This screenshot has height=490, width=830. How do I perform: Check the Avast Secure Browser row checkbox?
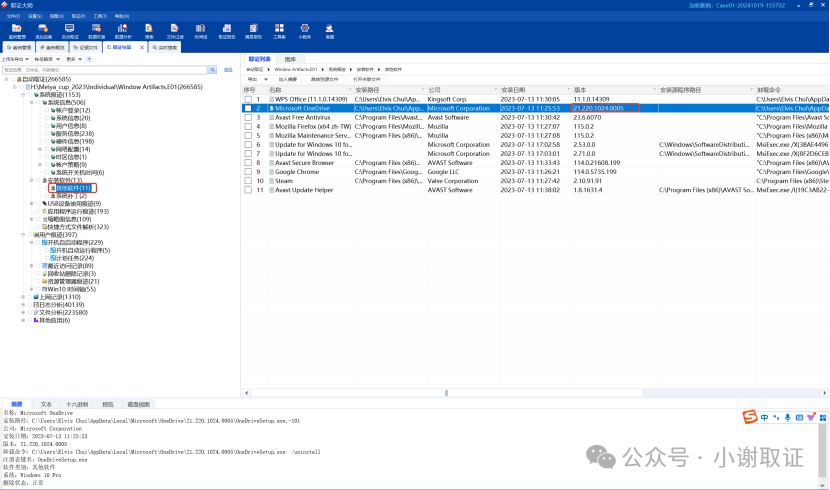click(248, 163)
